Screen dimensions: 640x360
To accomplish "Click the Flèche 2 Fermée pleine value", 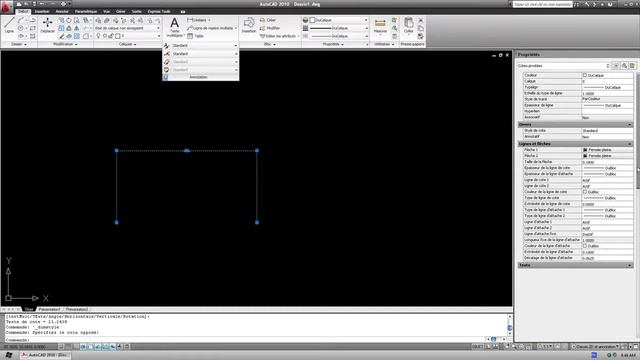I will pos(607,156).
